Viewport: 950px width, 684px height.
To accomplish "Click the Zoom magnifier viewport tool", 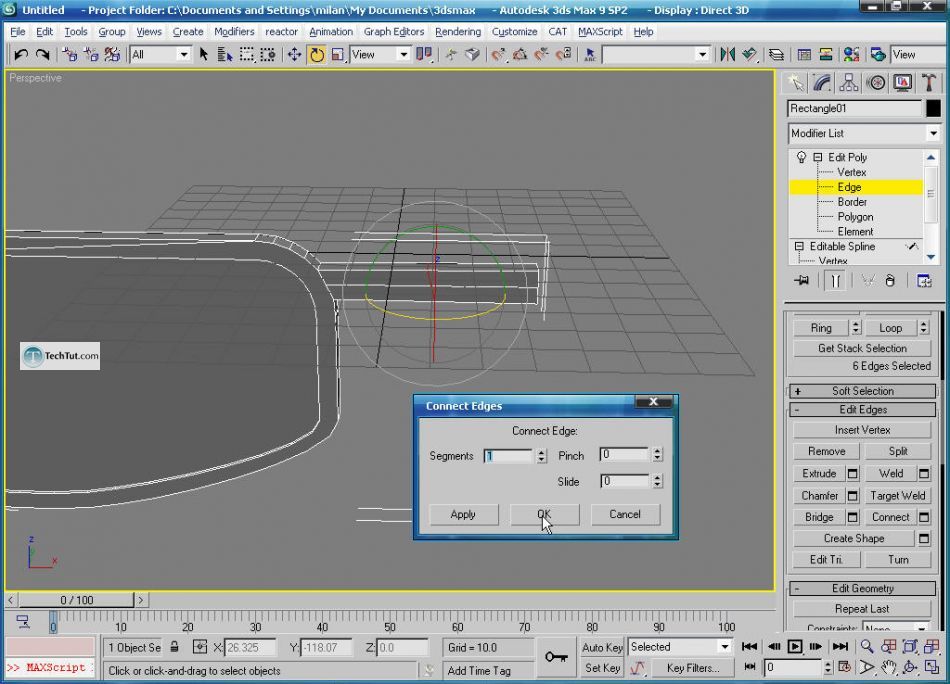I will (867, 647).
